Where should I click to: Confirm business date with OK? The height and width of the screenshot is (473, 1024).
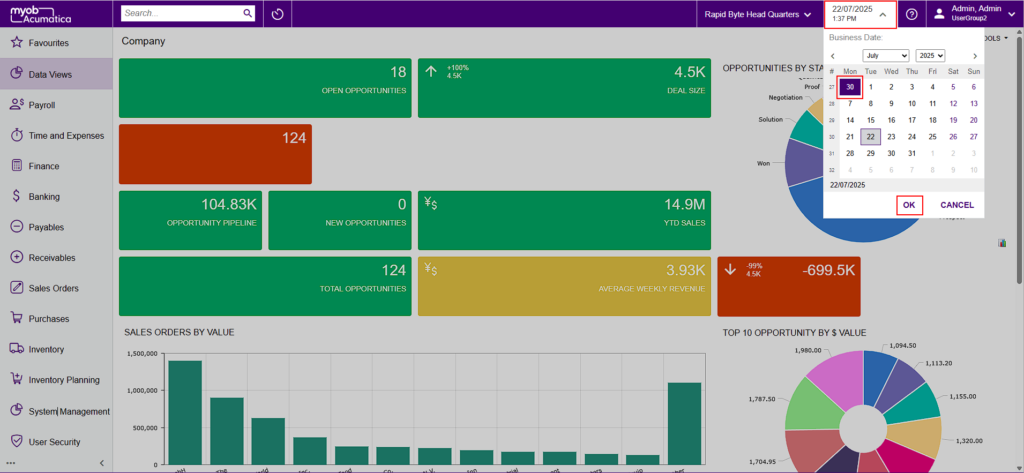click(909, 205)
